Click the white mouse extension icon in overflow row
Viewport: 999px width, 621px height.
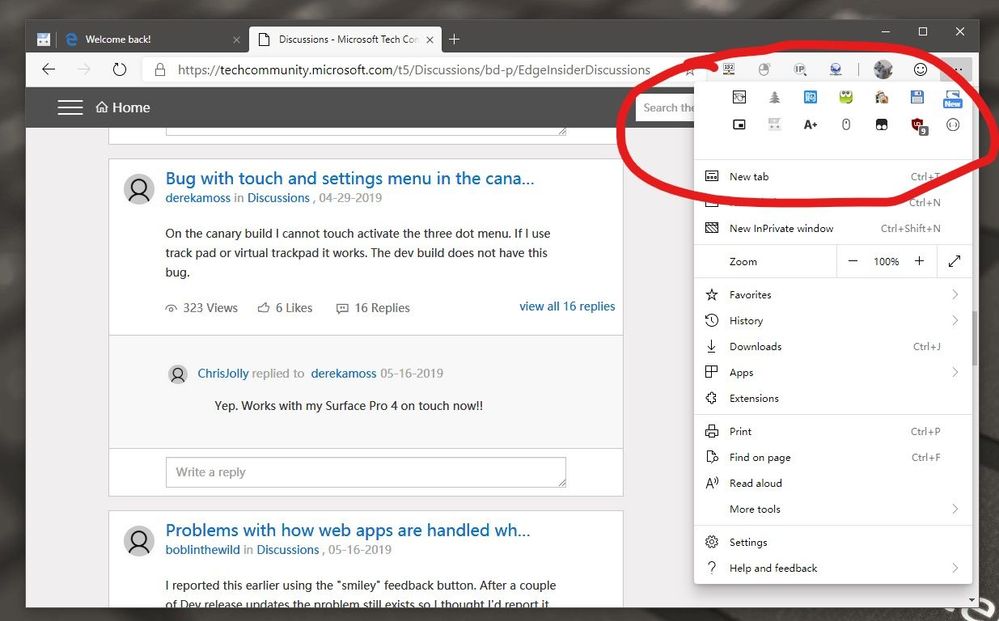click(846, 125)
